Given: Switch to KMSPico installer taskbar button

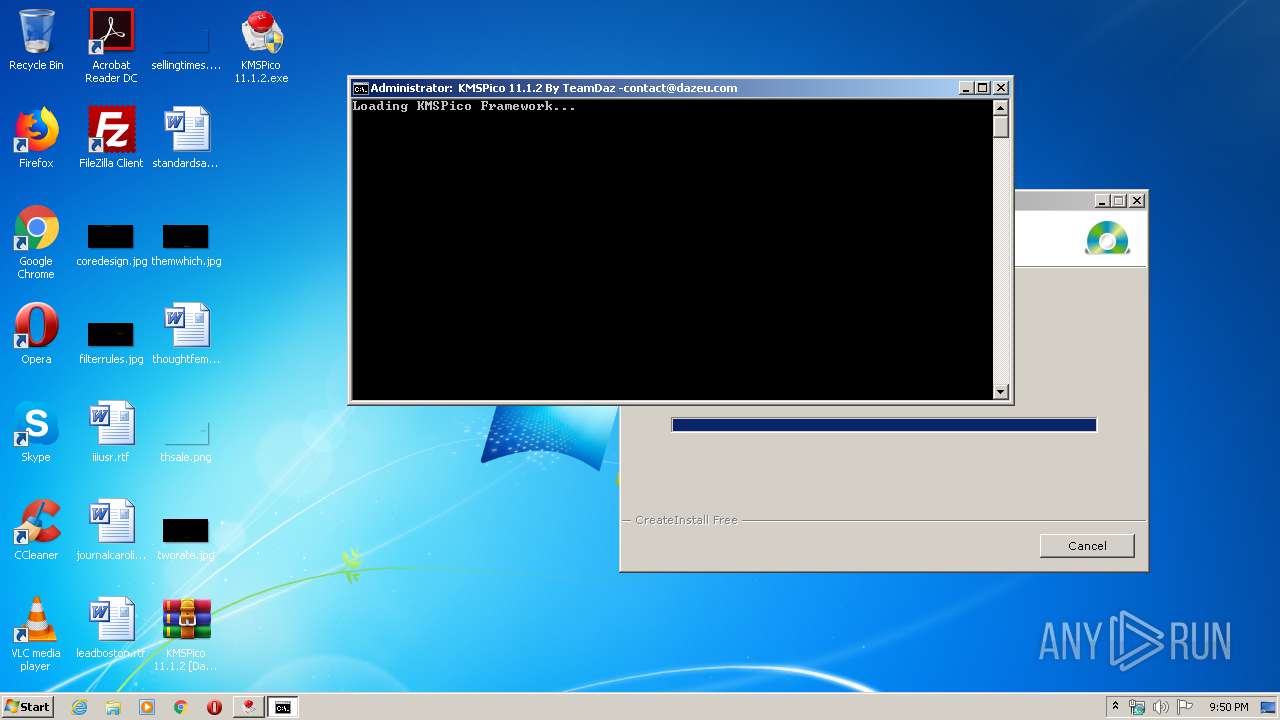Looking at the screenshot, I should (x=248, y=707).
